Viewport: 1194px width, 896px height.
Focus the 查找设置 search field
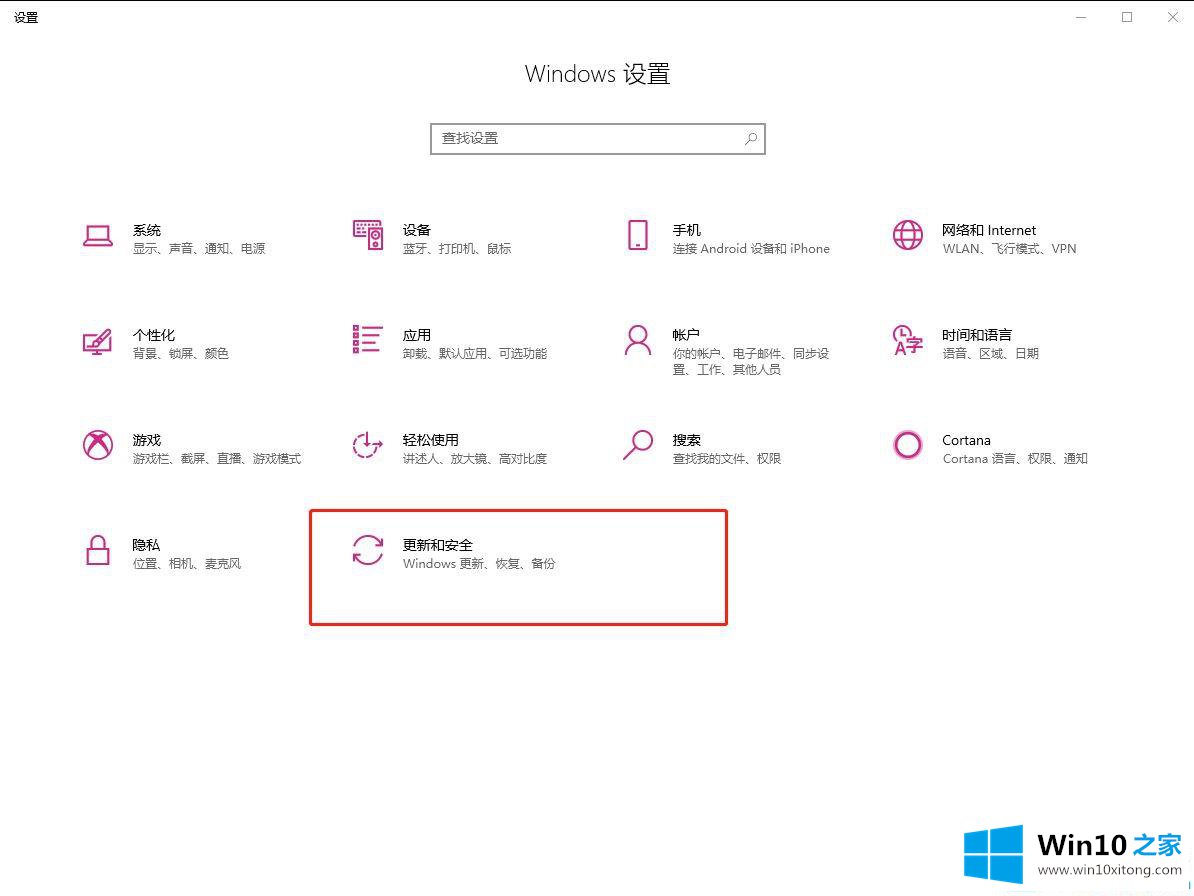pos(598,139)
